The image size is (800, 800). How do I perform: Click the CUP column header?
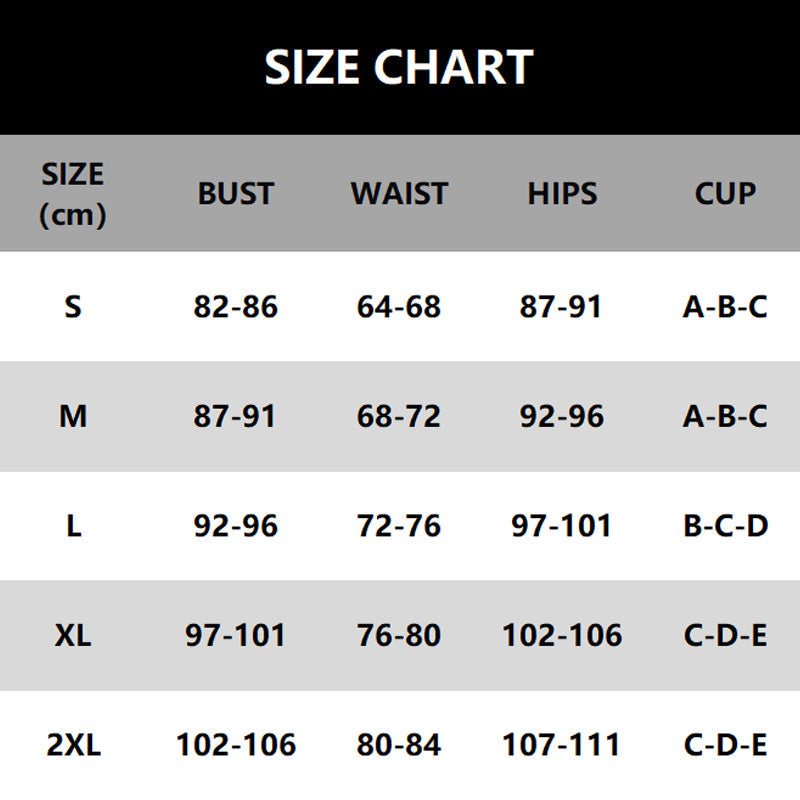tap(725, 193)
